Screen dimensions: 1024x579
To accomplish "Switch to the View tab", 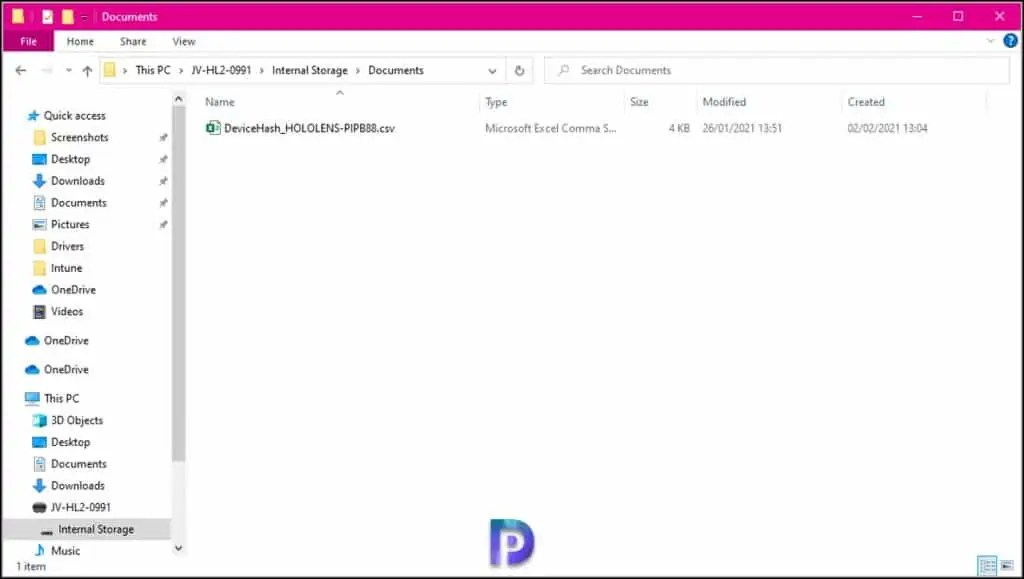I will [x=183, y=41].
